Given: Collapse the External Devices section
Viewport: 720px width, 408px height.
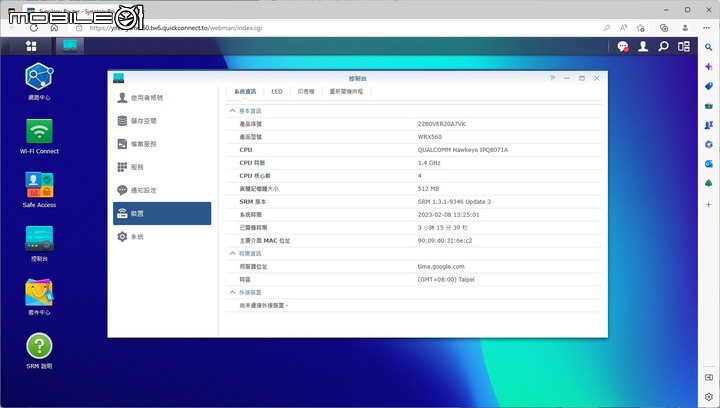Looking at the screenshot, I should pos(232,292).
